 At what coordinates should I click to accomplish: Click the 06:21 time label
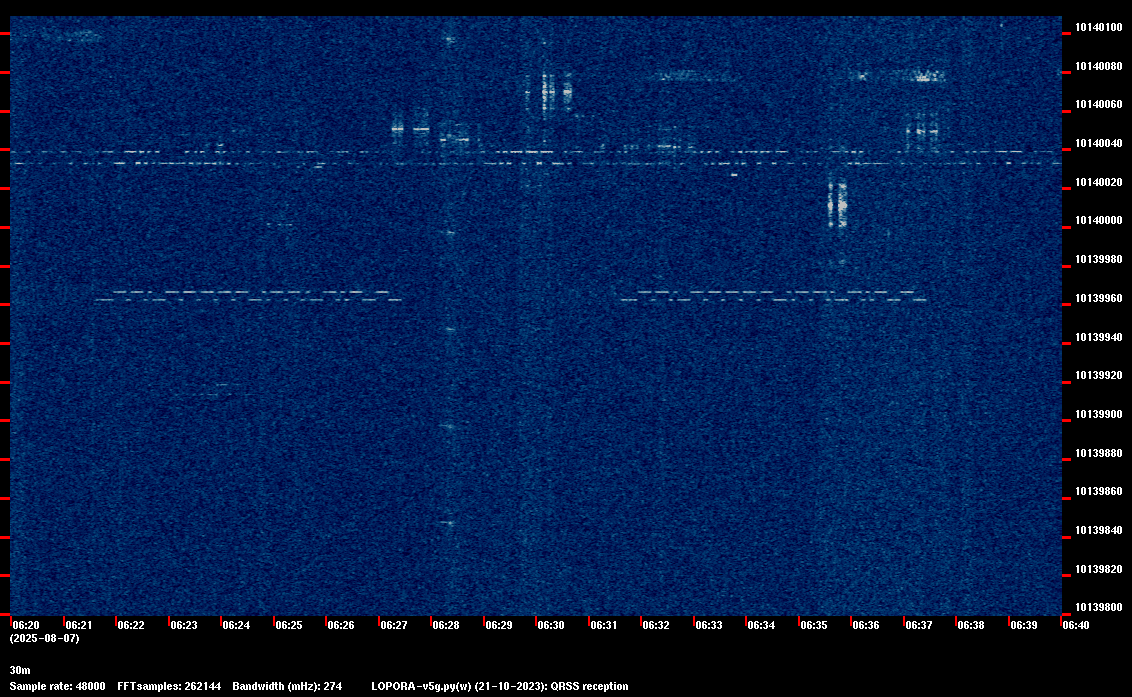click(x=79, y=625)
